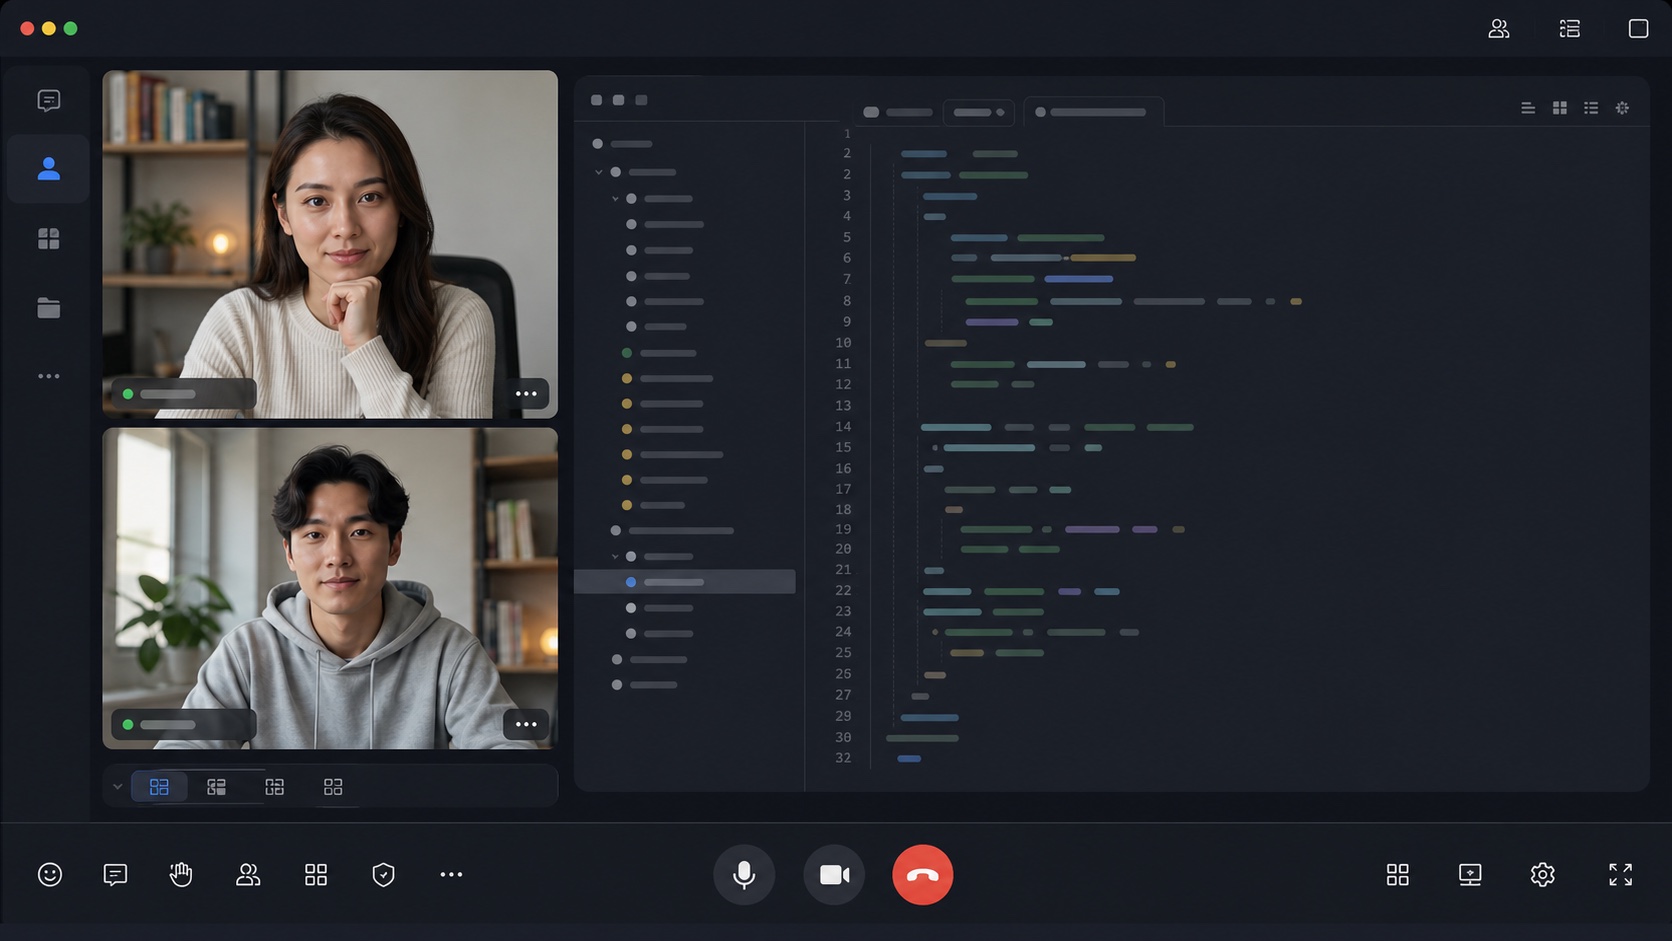Click the bulleted list icon in editor toolbar
Screen dimensions: 1672x941
pyautogui.click(x=1591, y=108)
